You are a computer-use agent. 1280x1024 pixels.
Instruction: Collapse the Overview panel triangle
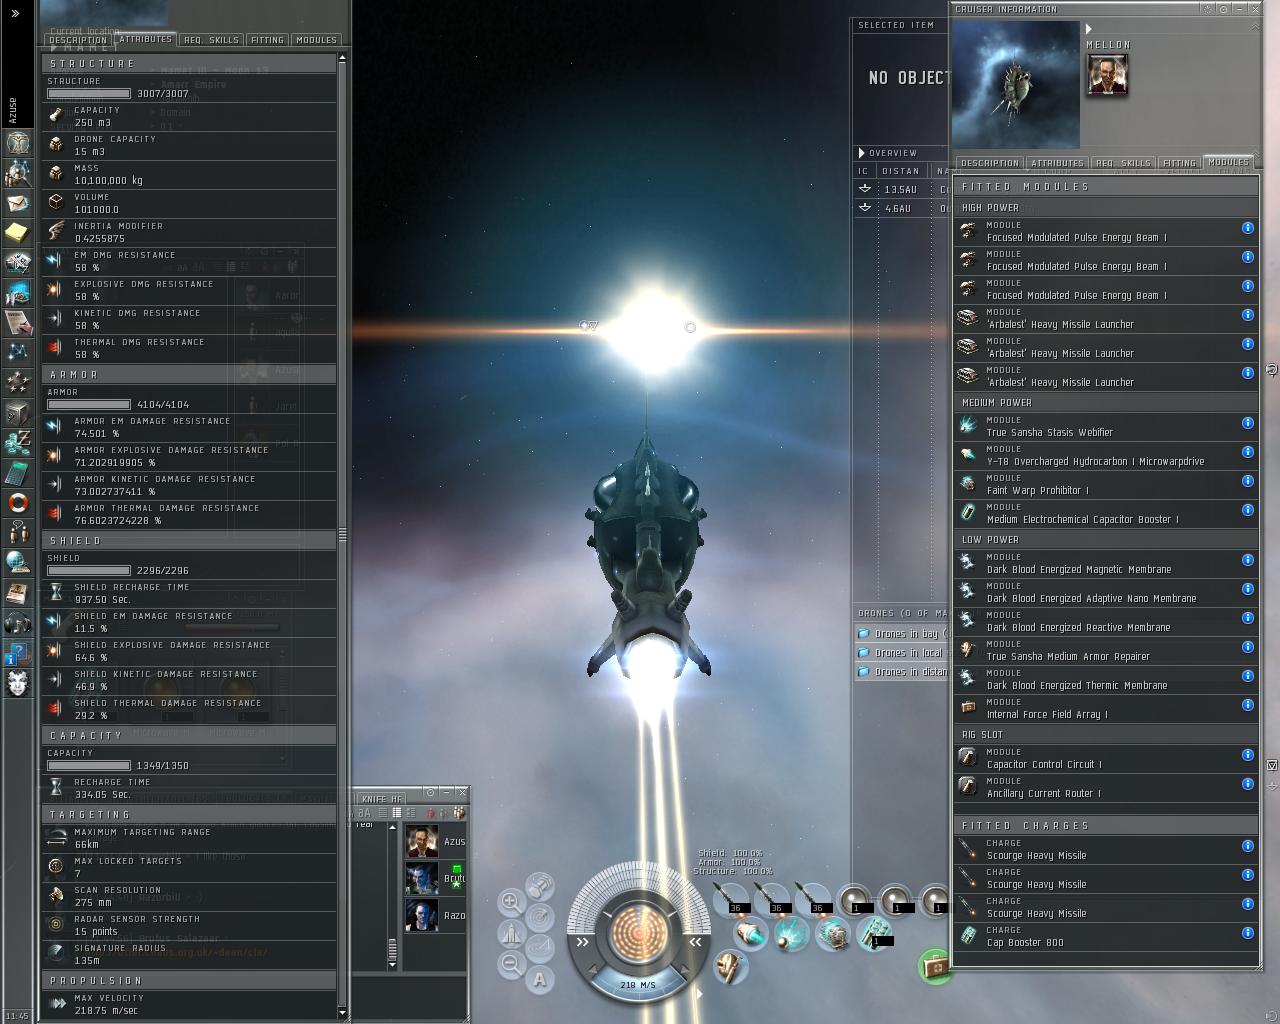click(x=862, y=153)
